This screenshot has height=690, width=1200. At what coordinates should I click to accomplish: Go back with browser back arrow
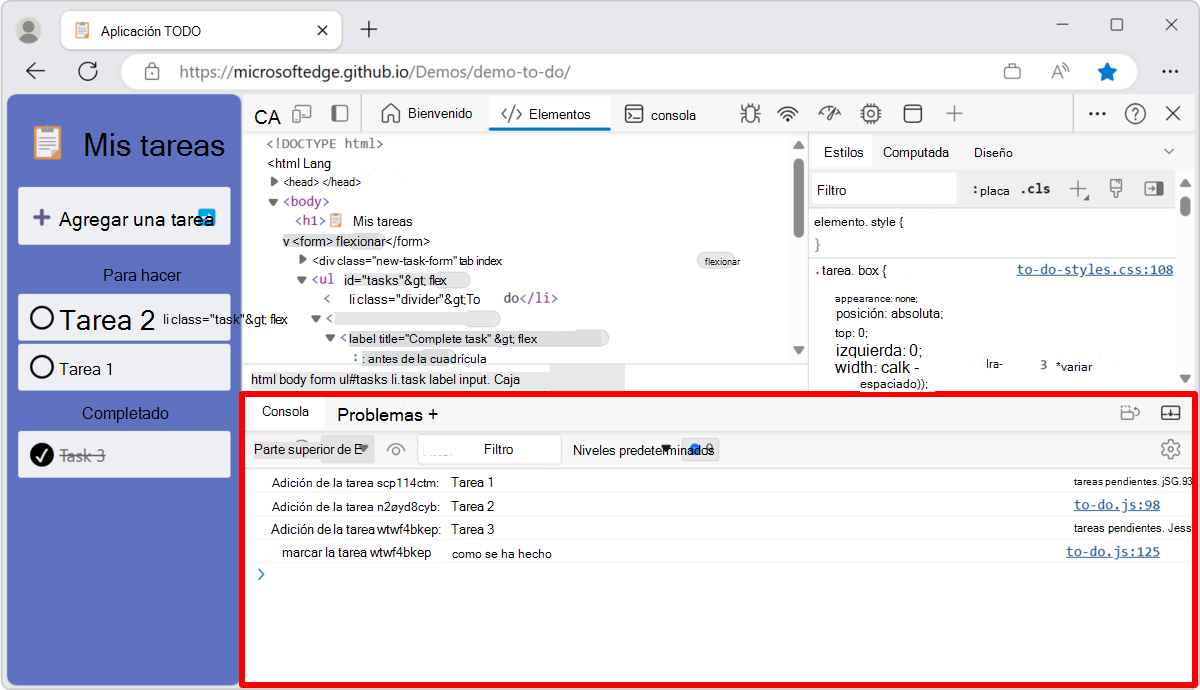(36, 71)
